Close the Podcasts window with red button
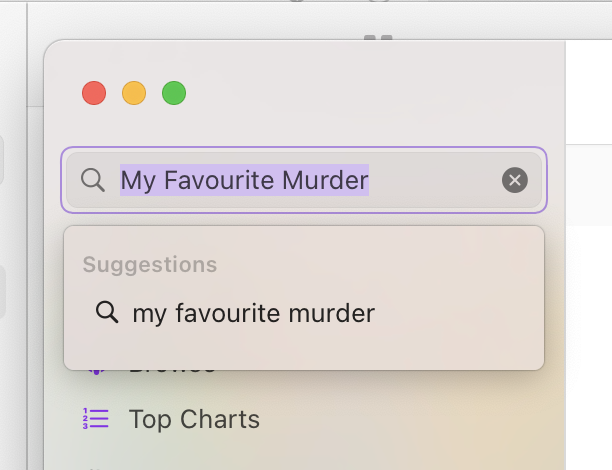 (x=94, y=93)
